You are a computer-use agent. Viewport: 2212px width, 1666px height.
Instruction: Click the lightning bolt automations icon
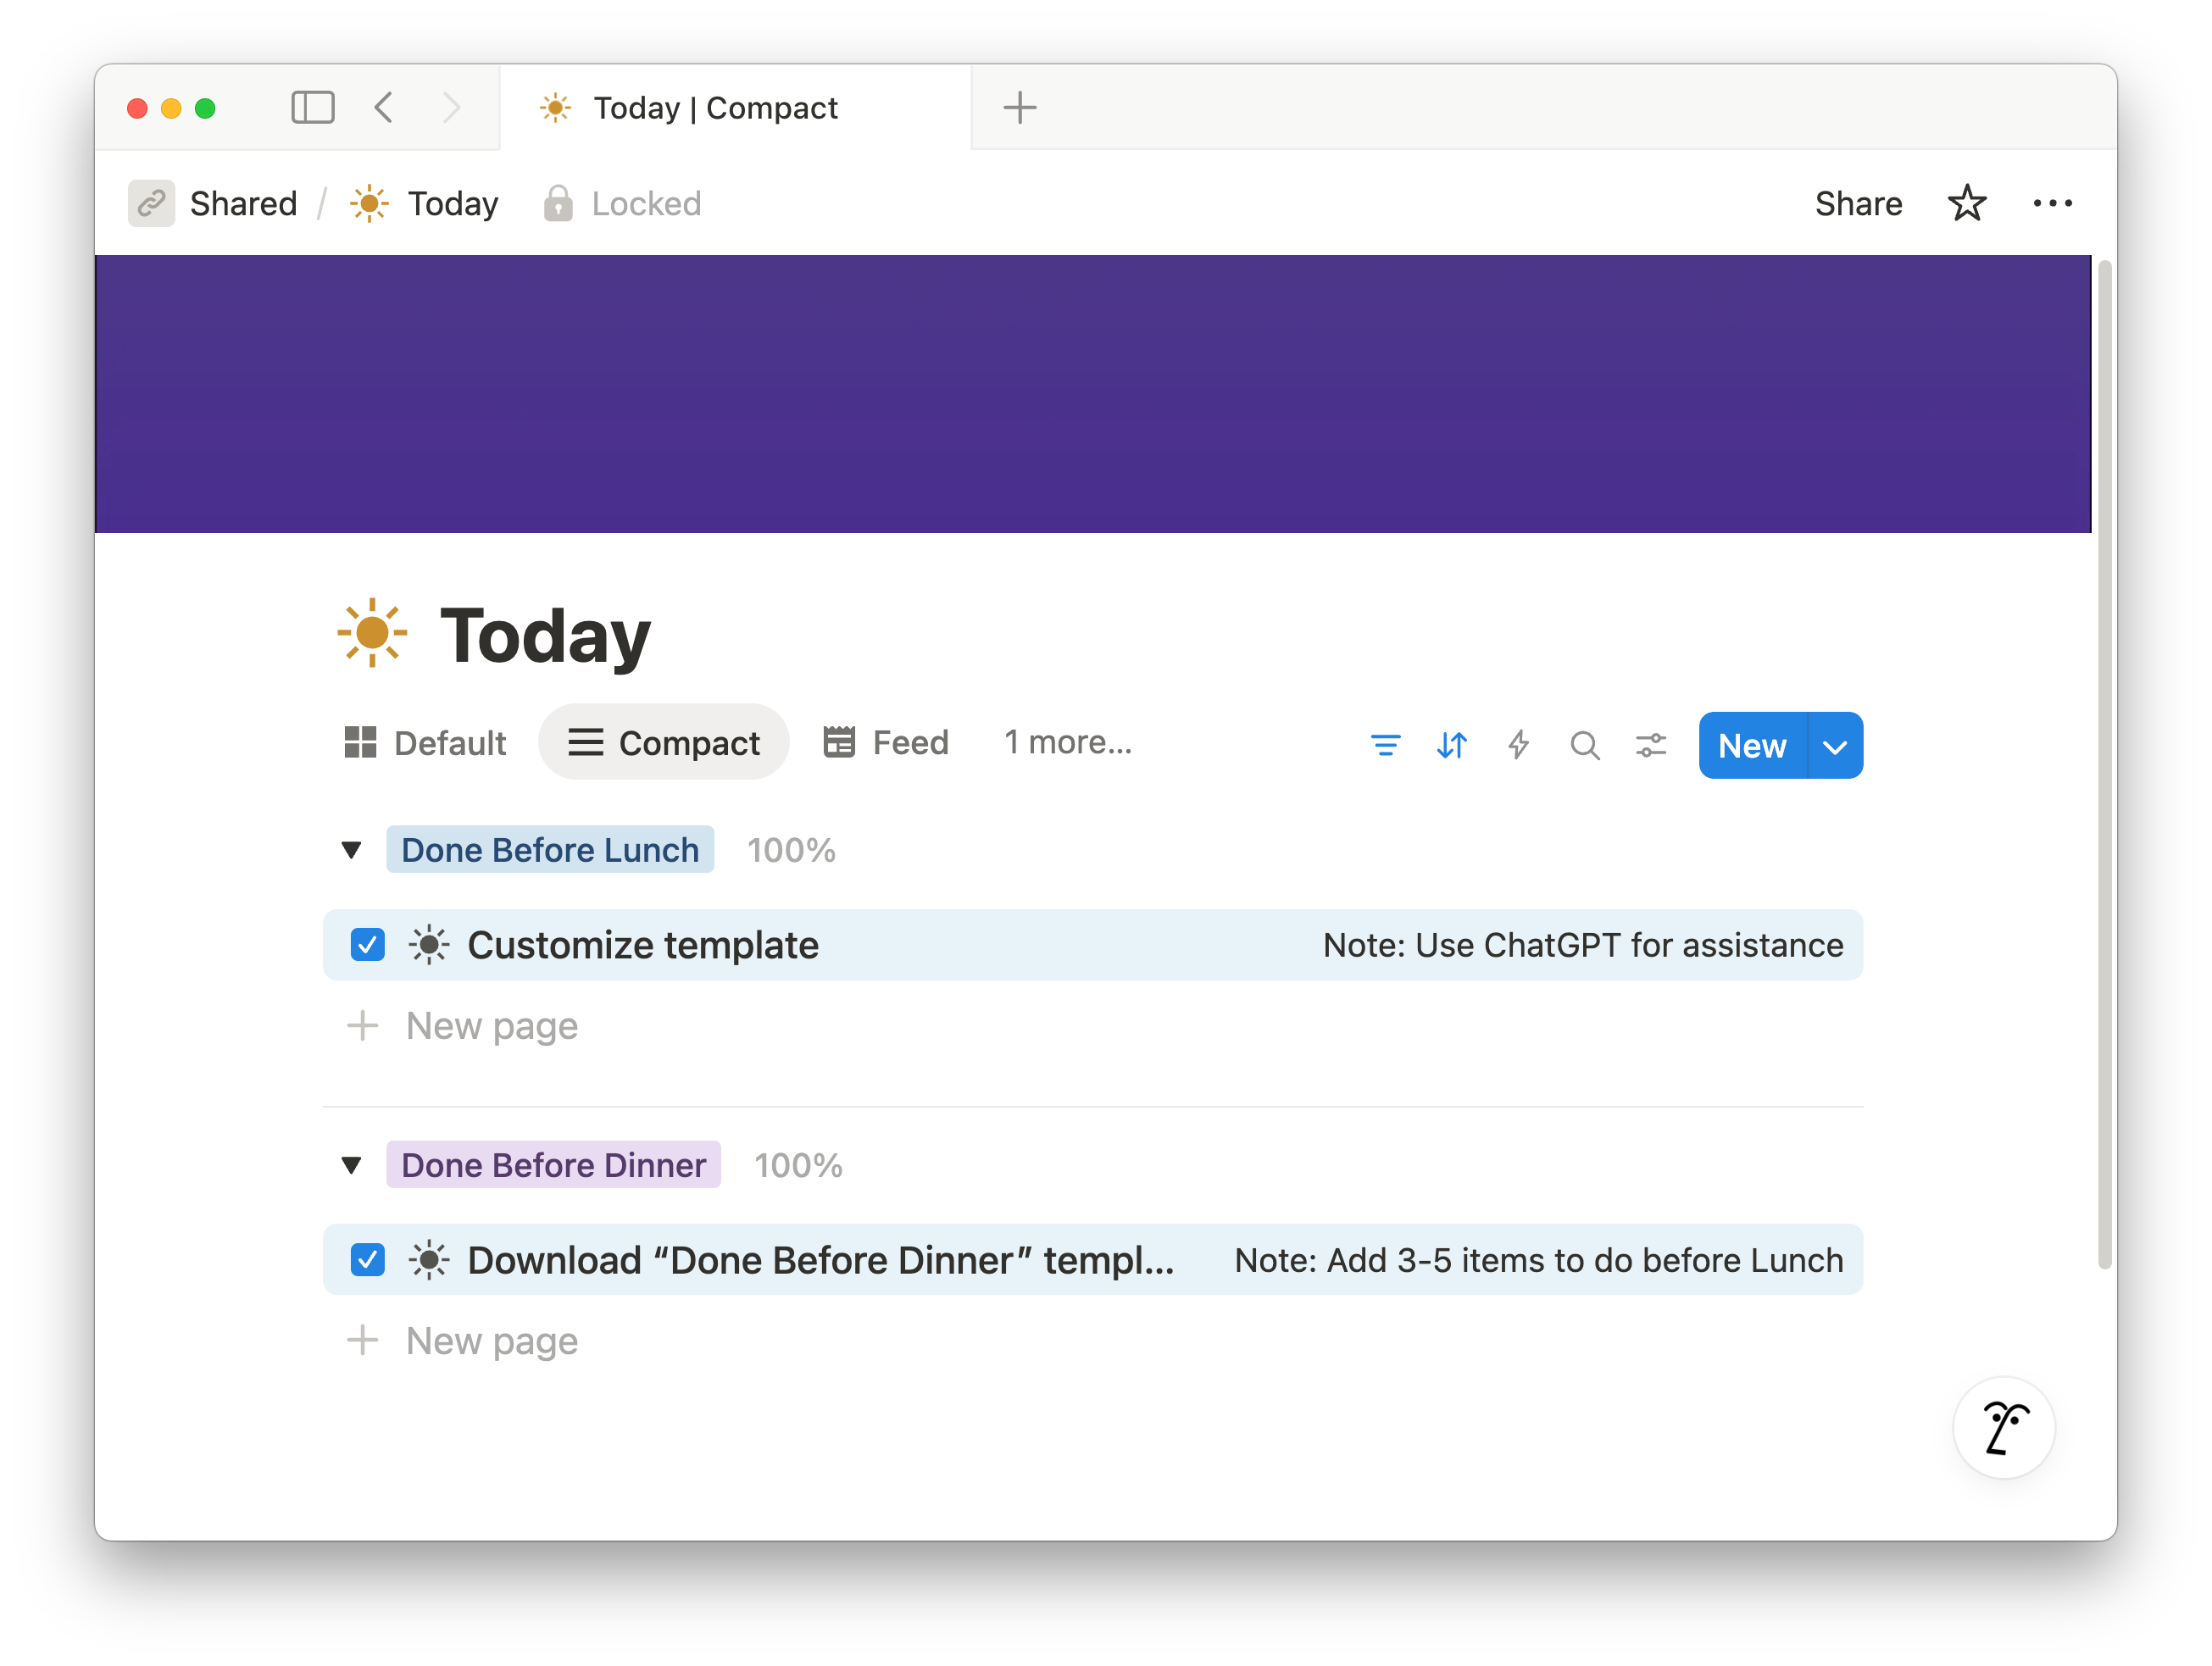[1518, 745]
